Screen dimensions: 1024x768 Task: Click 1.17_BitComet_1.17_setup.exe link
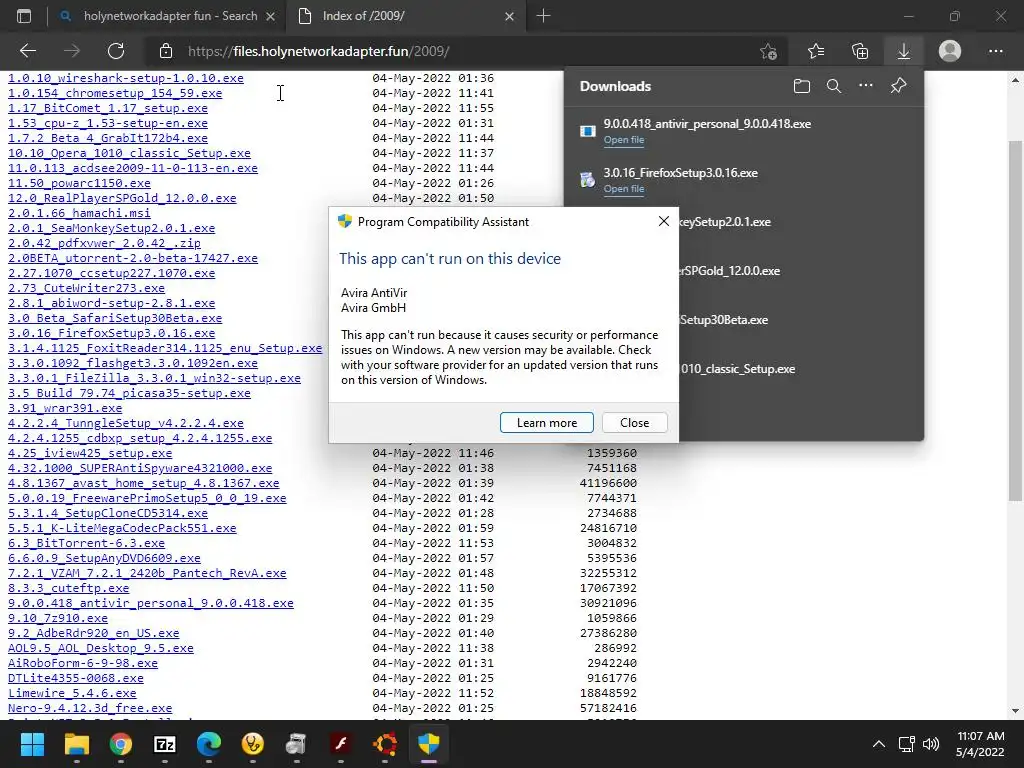coord(108,108)
